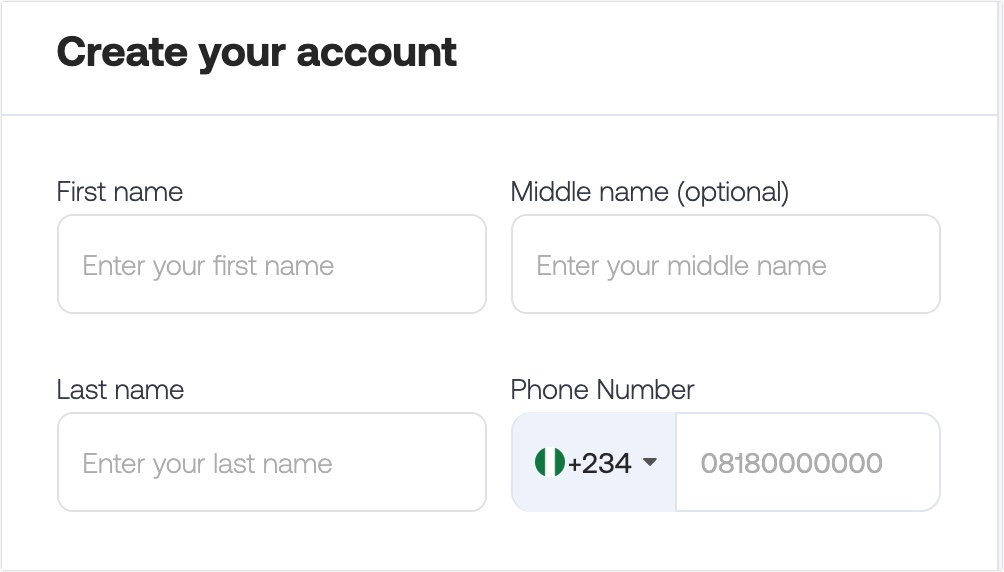Select the "Enter your last name" placeholder text
The width and height of the screenshot is (1004, 572).
pyautogui.click(x=207, y=464)
